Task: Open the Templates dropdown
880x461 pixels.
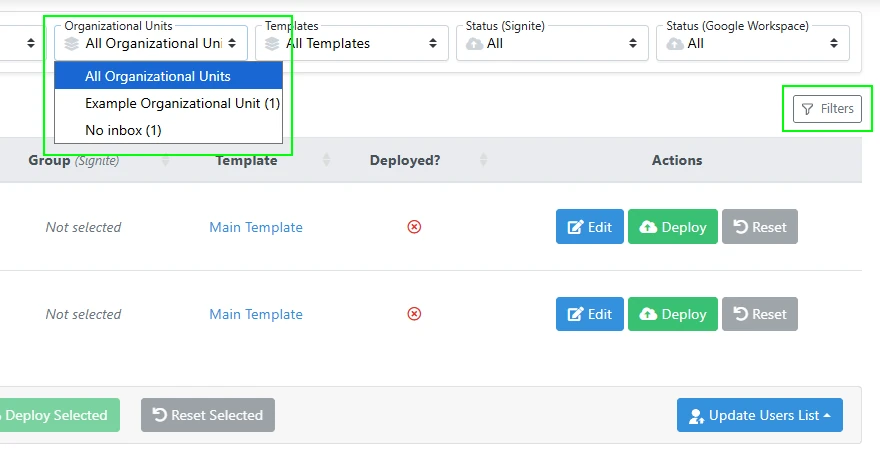Action: tap(351, 43)
